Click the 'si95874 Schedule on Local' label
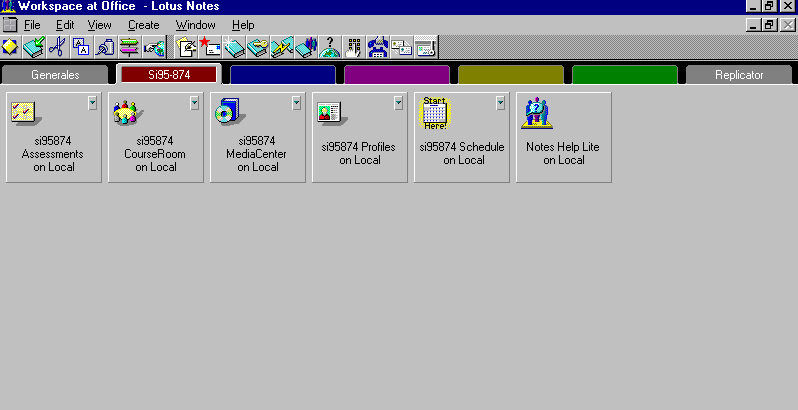Viewport: 798px width, 410px height. click(x=462, y=153)
